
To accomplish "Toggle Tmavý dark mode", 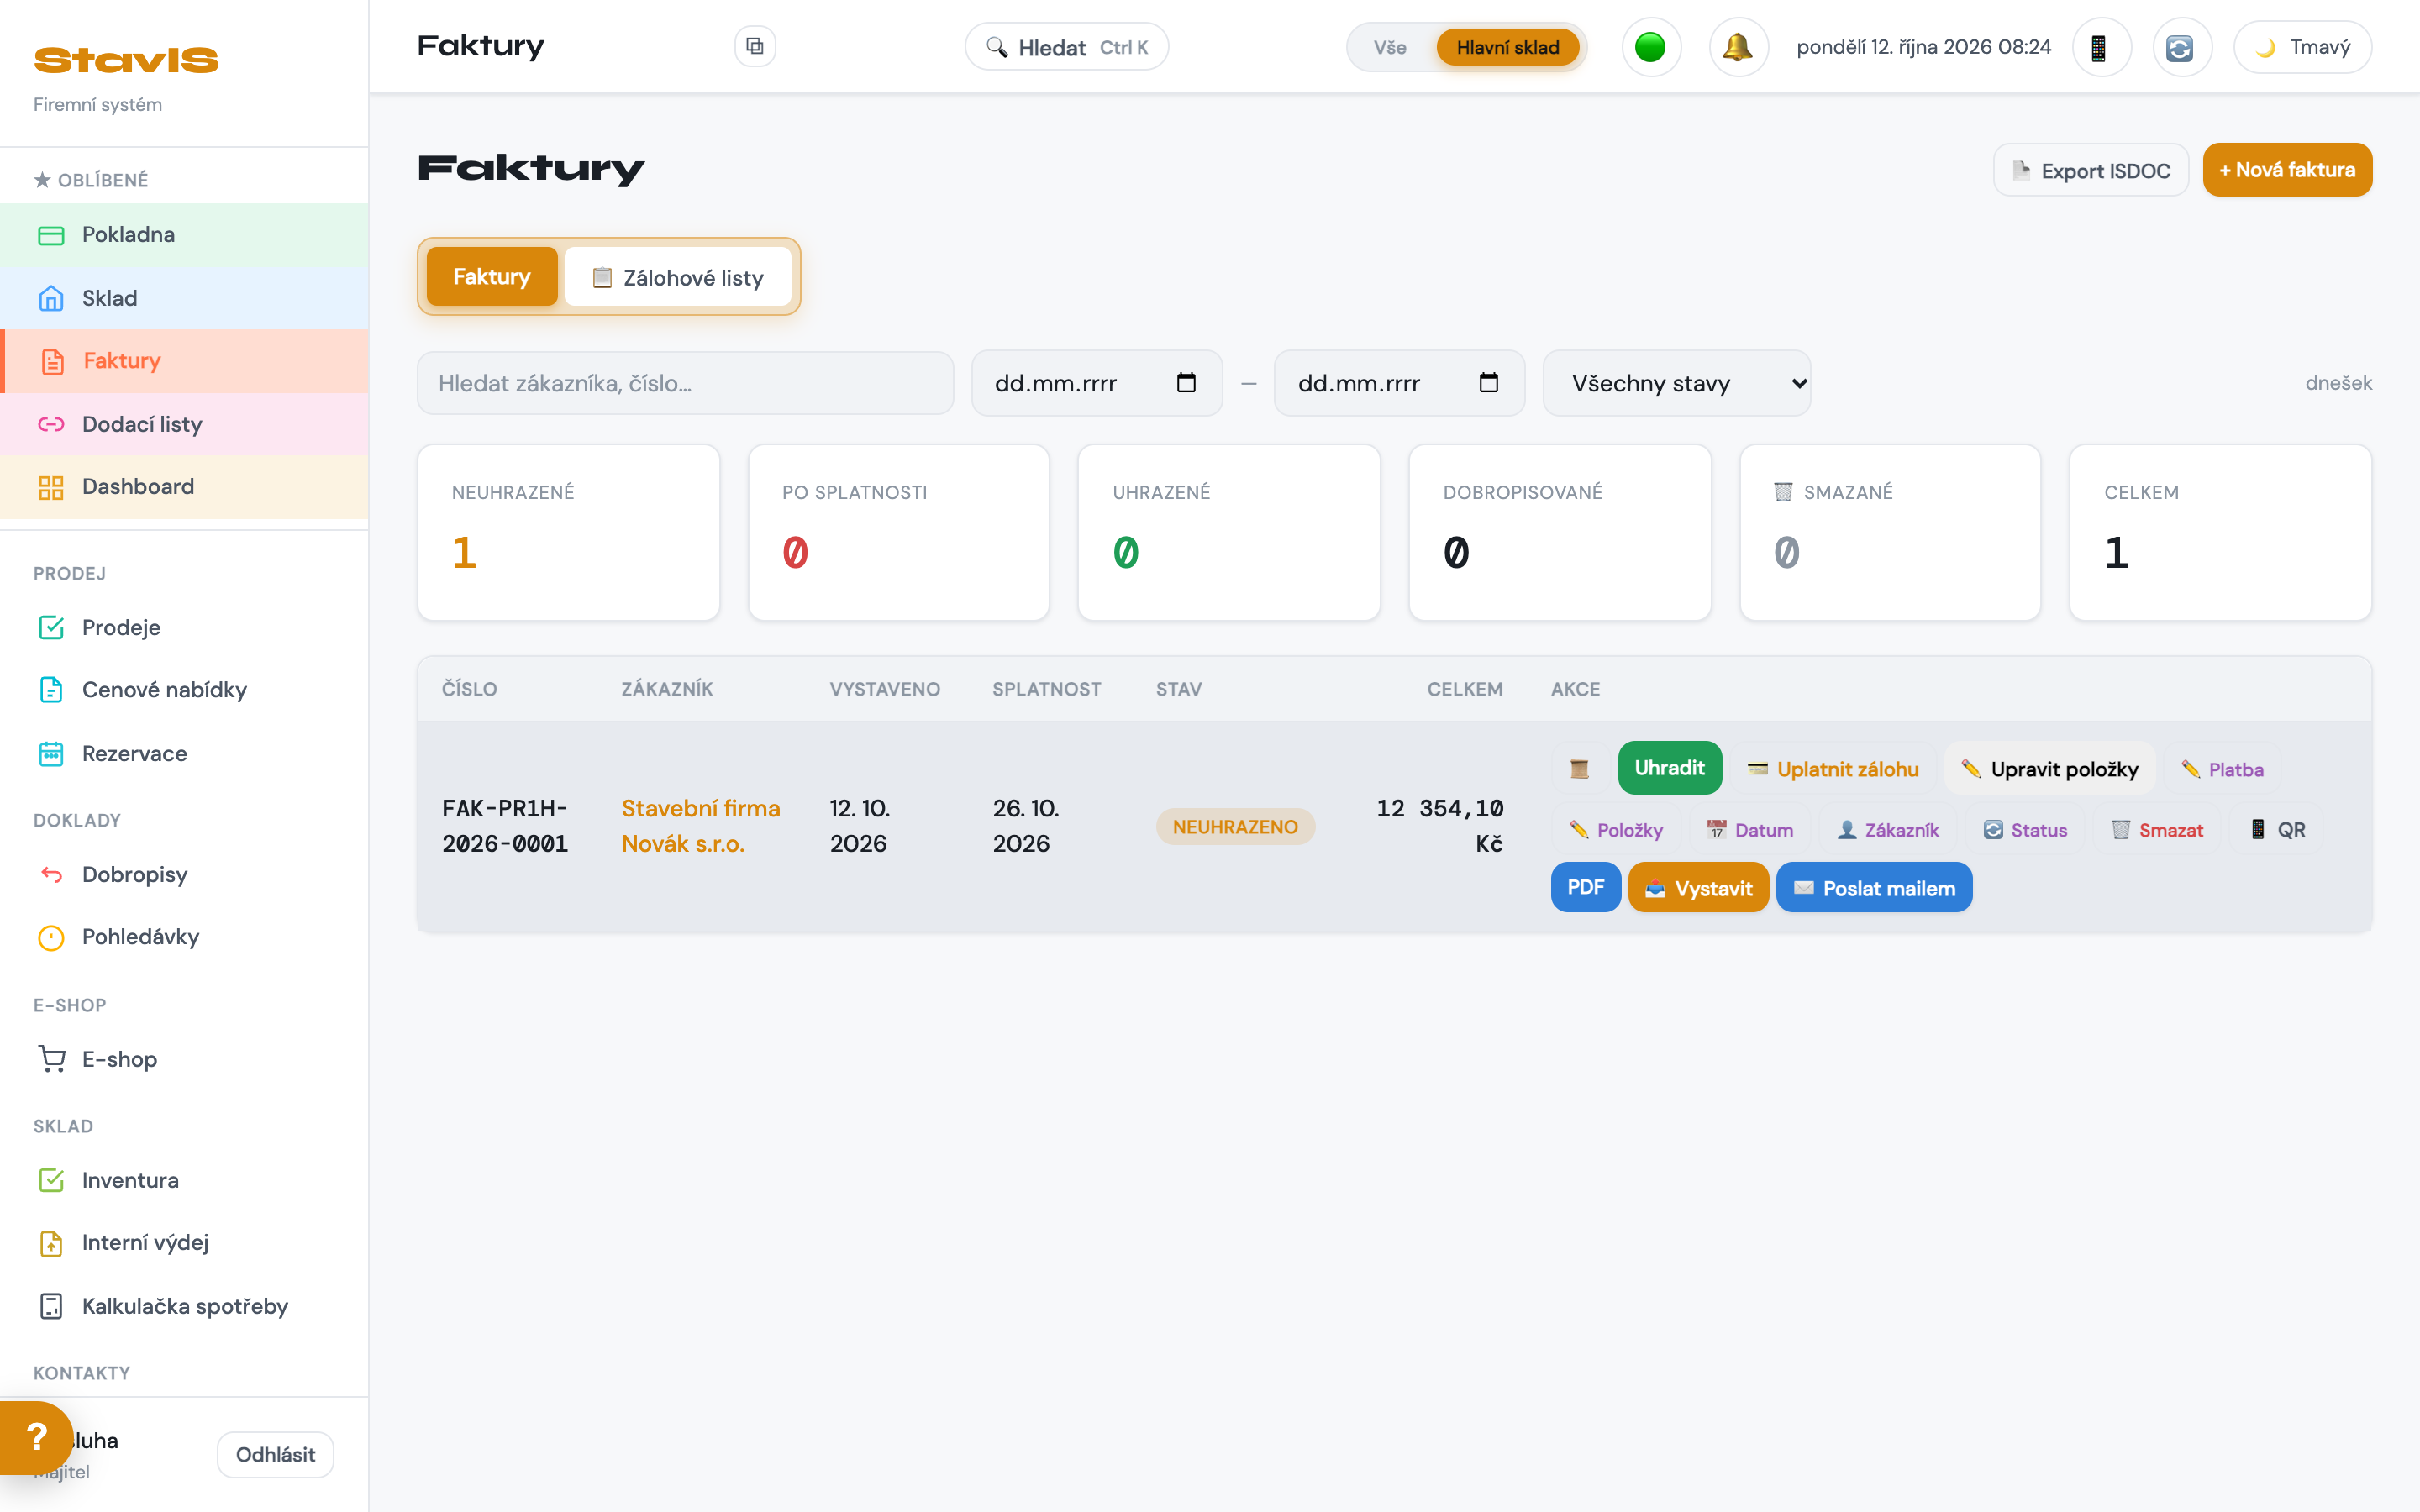I will (x=2302, y=47).
